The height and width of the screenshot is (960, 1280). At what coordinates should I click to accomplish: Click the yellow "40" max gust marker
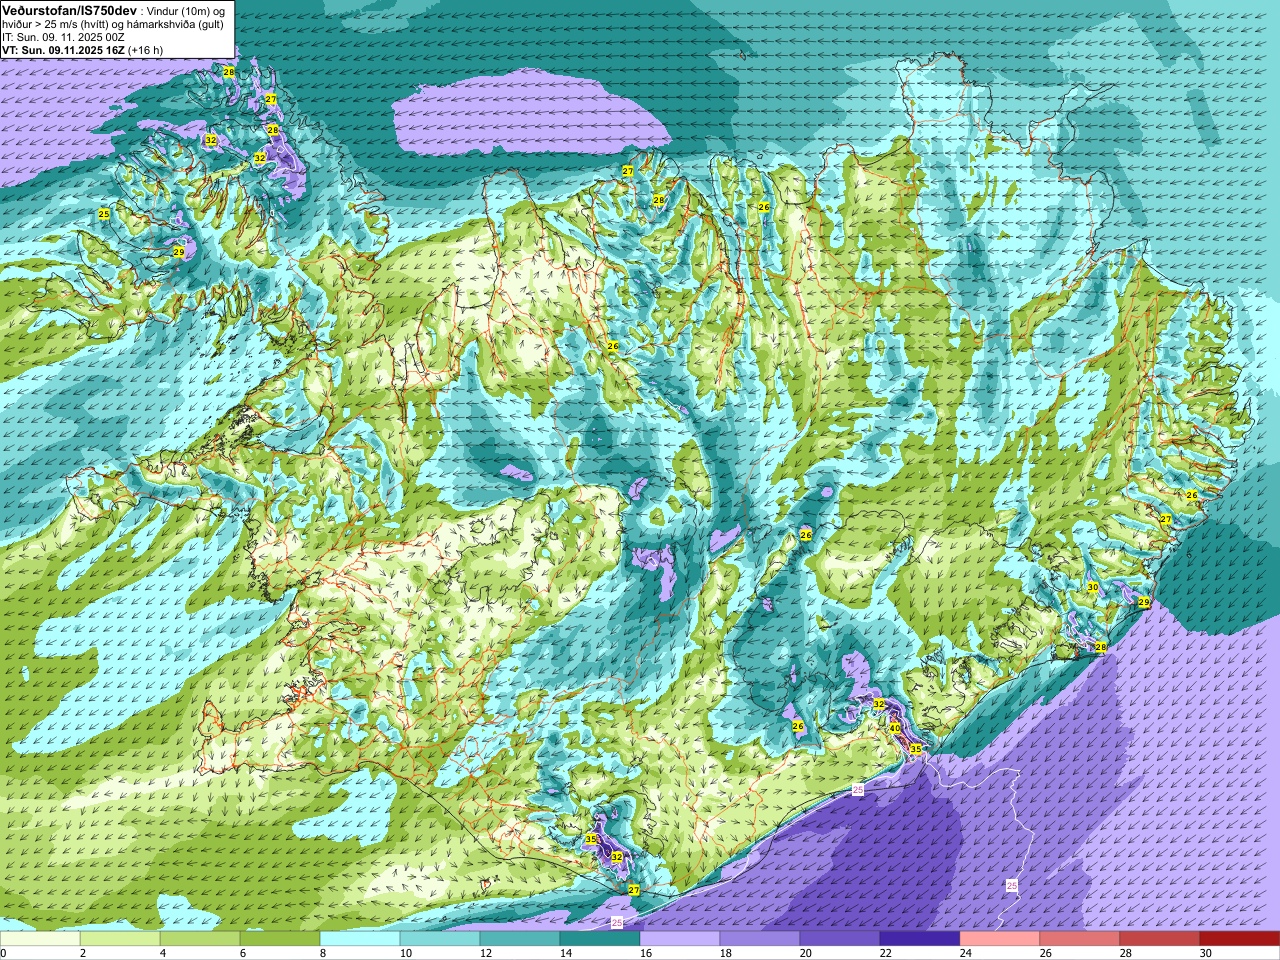895,728
